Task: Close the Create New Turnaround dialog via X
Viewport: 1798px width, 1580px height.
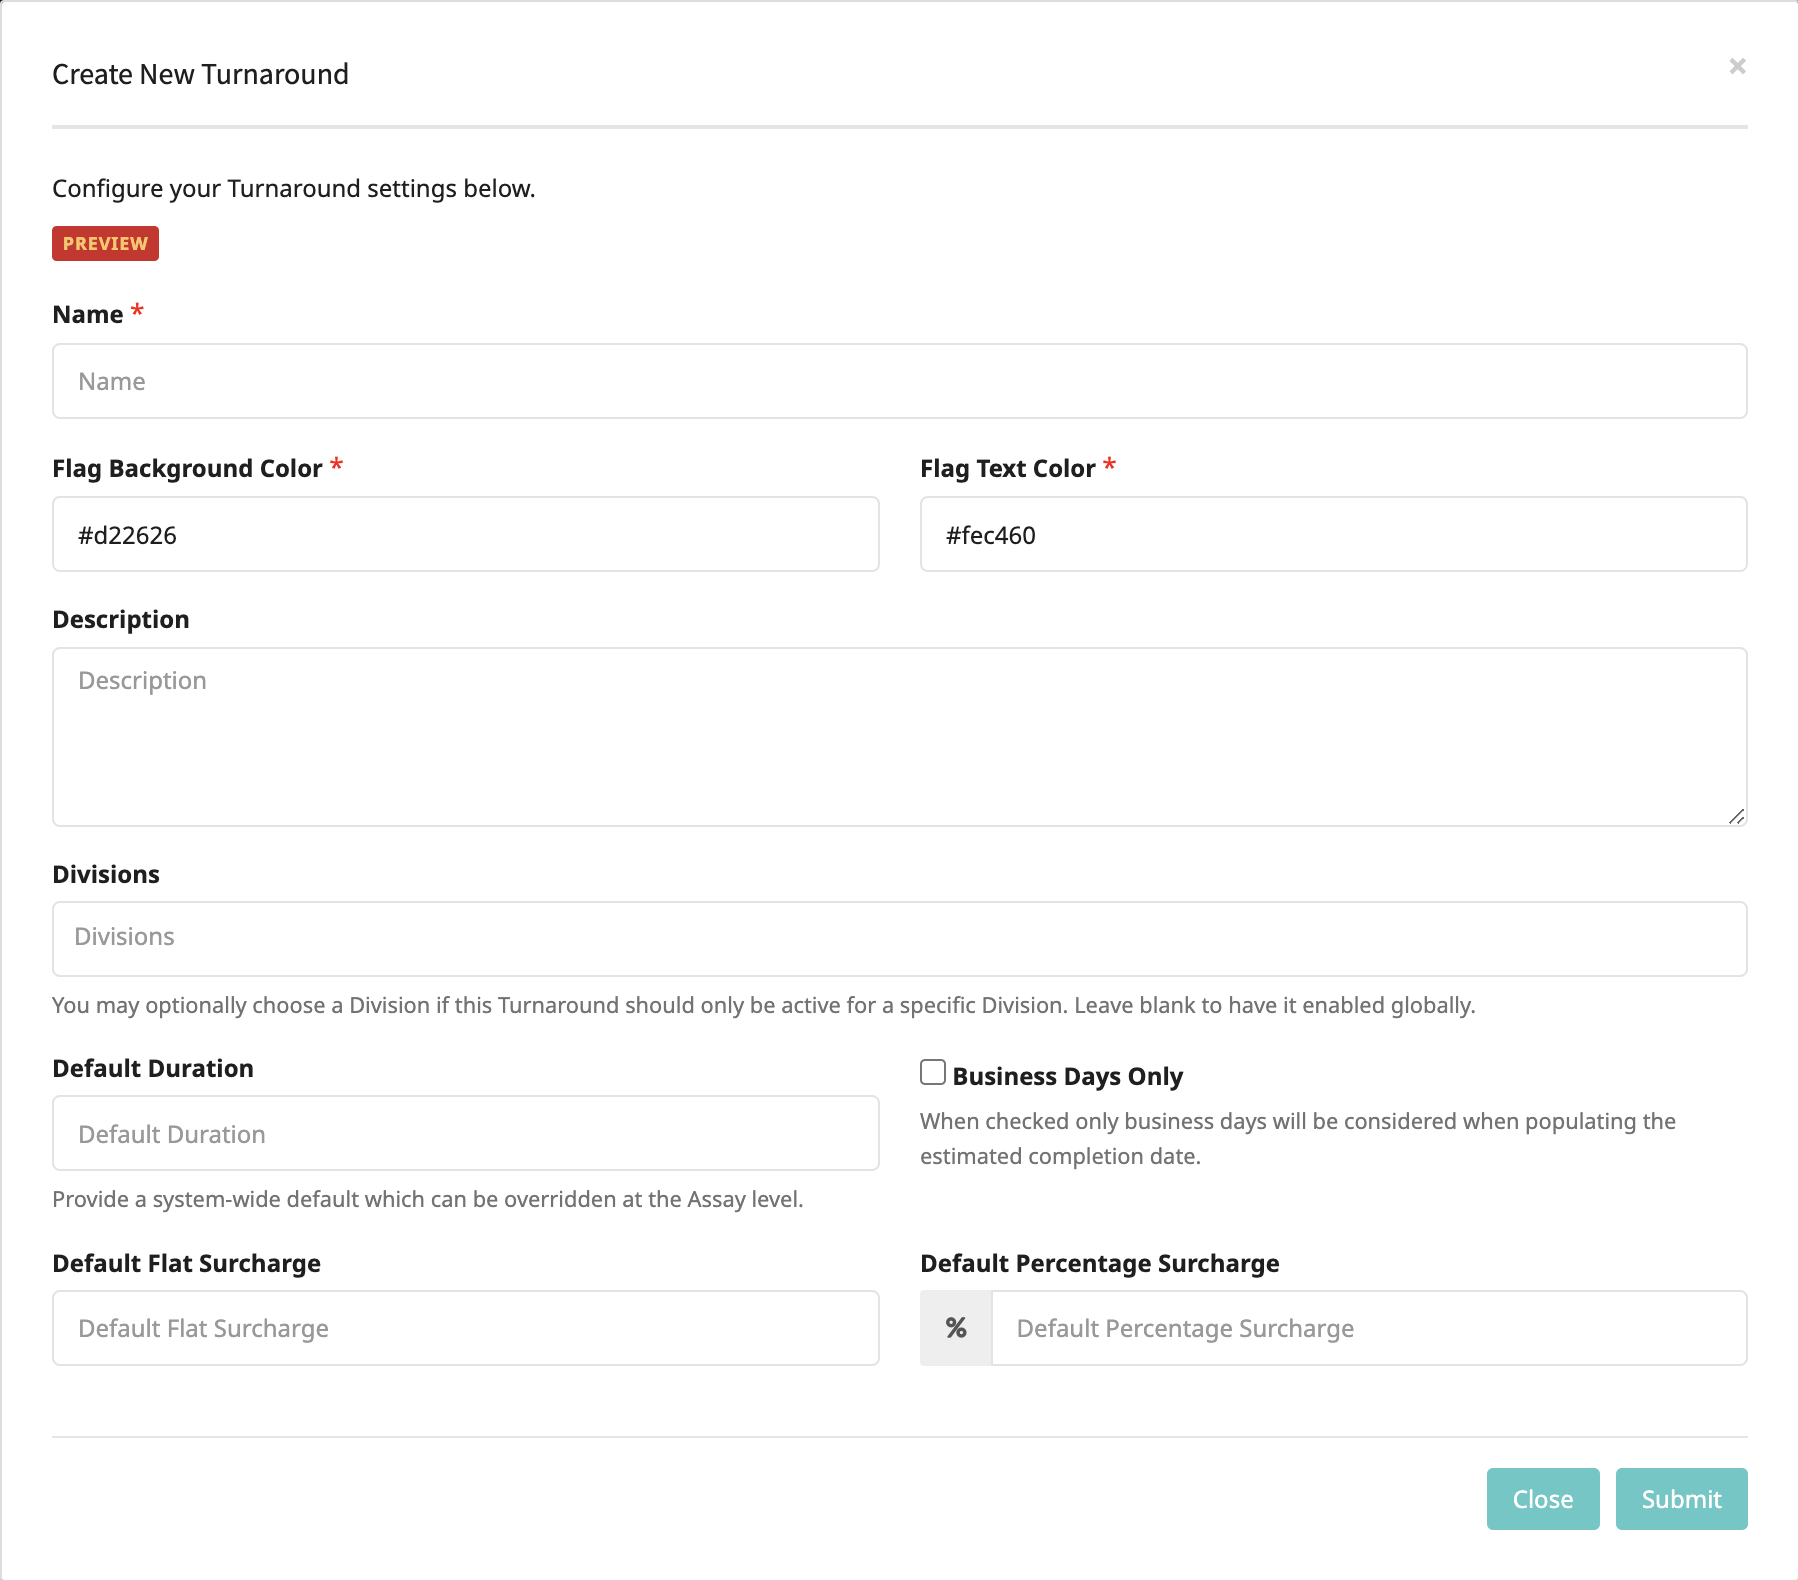Action: pyautogui.click(x=1737, y=66)
